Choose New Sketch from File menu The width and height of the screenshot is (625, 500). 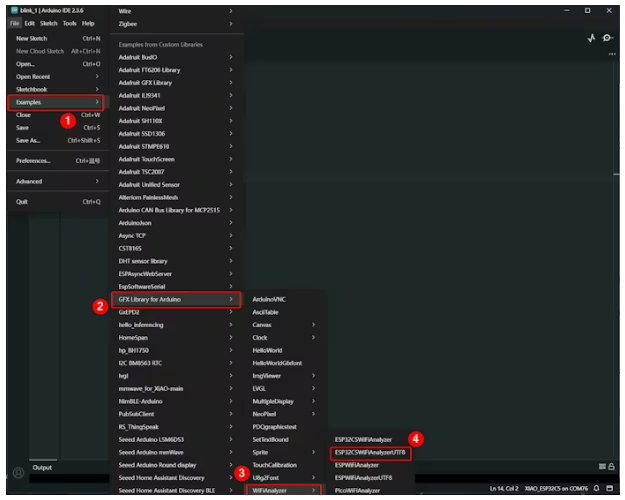(x=56, y=38)
